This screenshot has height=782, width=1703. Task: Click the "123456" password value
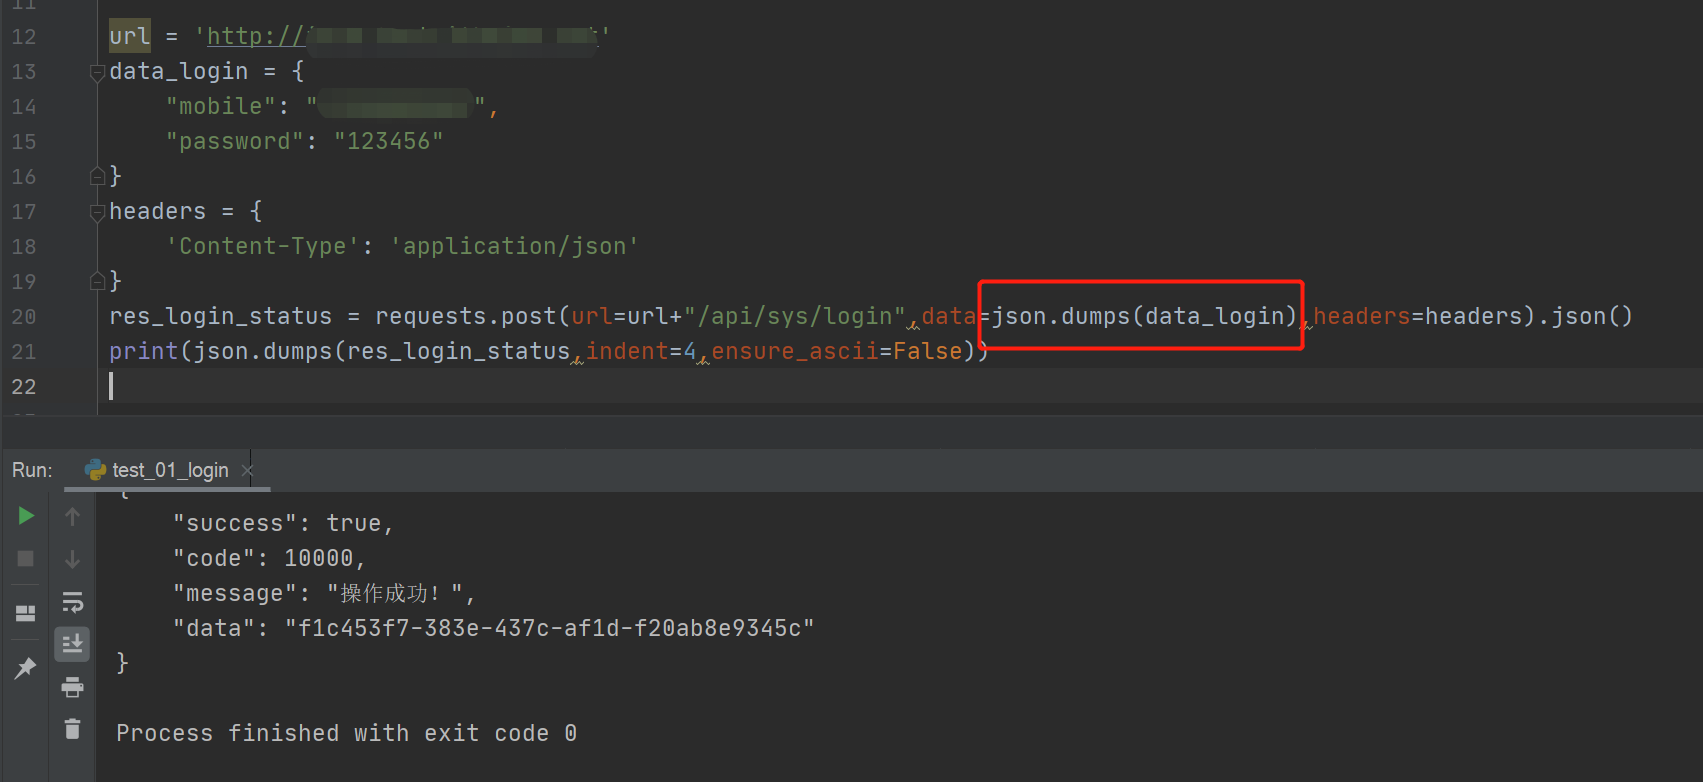[x=389, y=142]
